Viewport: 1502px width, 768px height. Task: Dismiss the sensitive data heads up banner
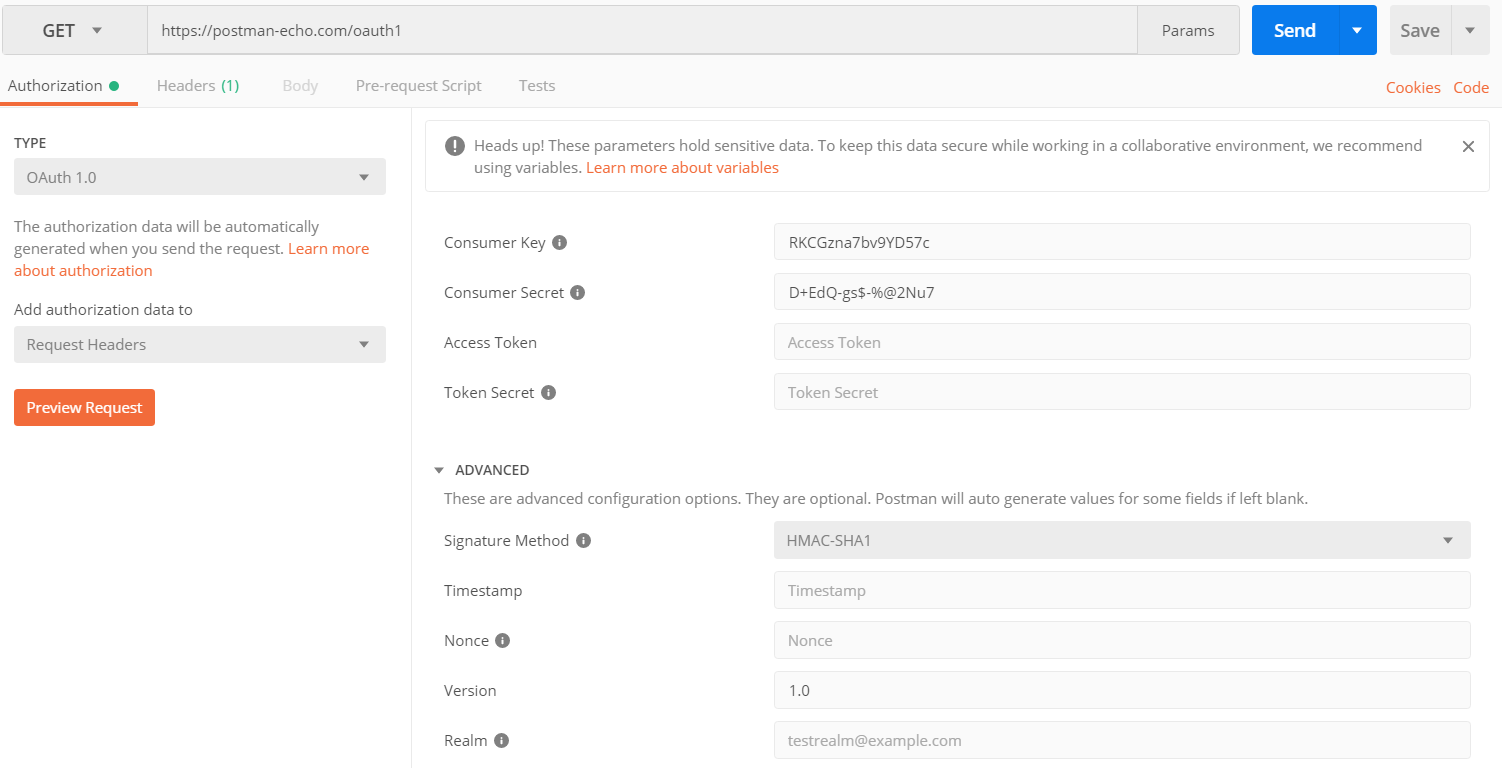point(1468,146)
